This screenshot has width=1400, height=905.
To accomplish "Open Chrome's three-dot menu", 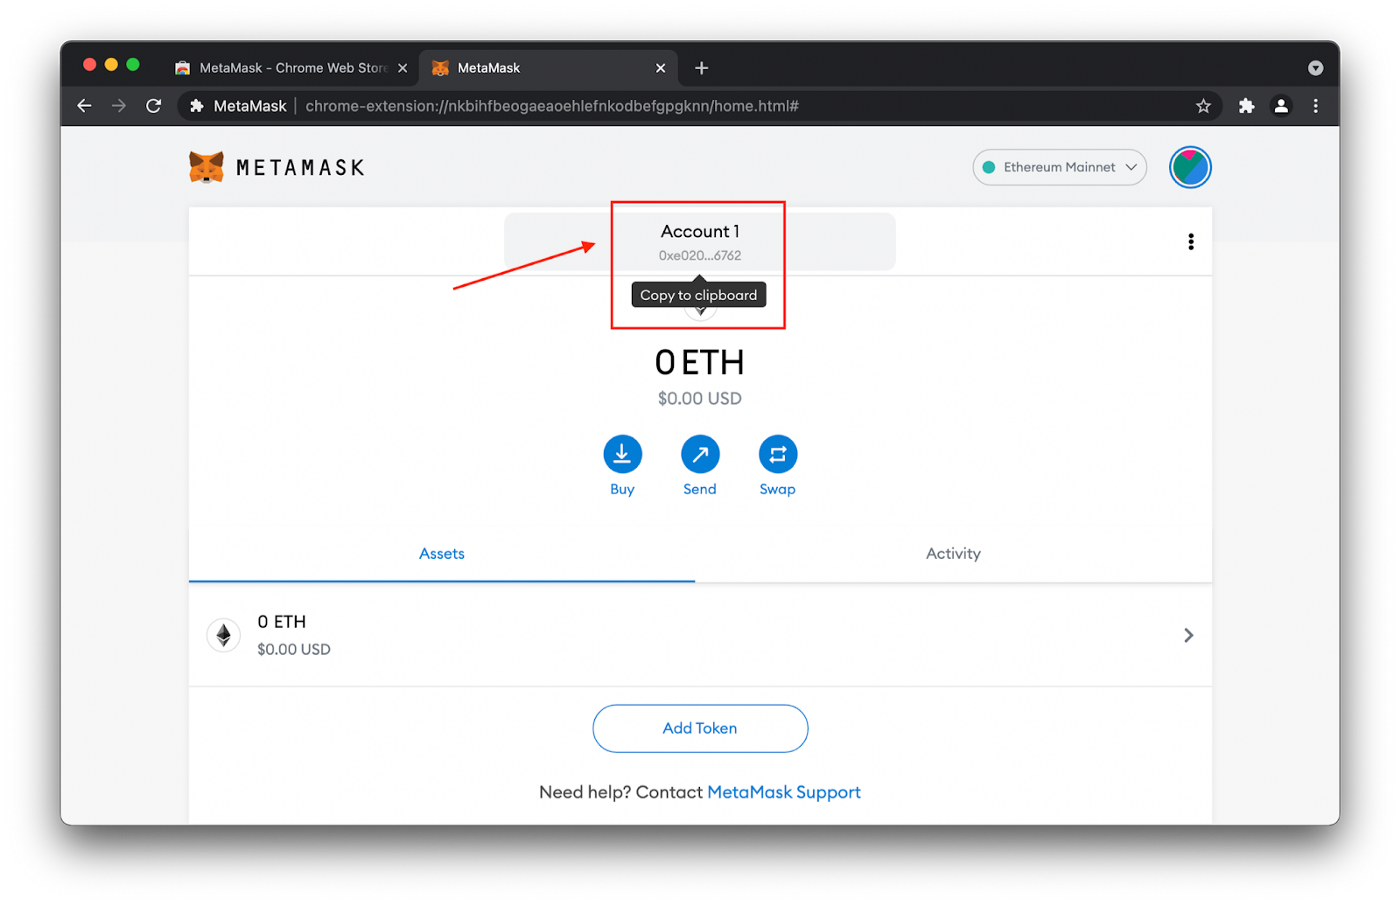I will click(x=1315, y=106).
